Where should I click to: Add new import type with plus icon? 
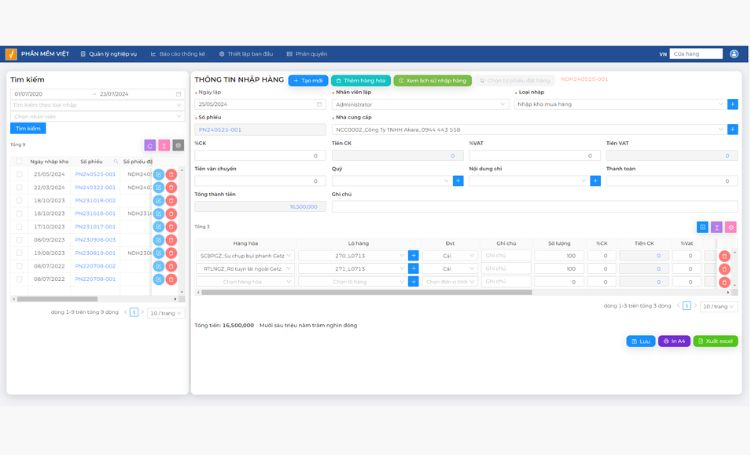pos(732,104)
